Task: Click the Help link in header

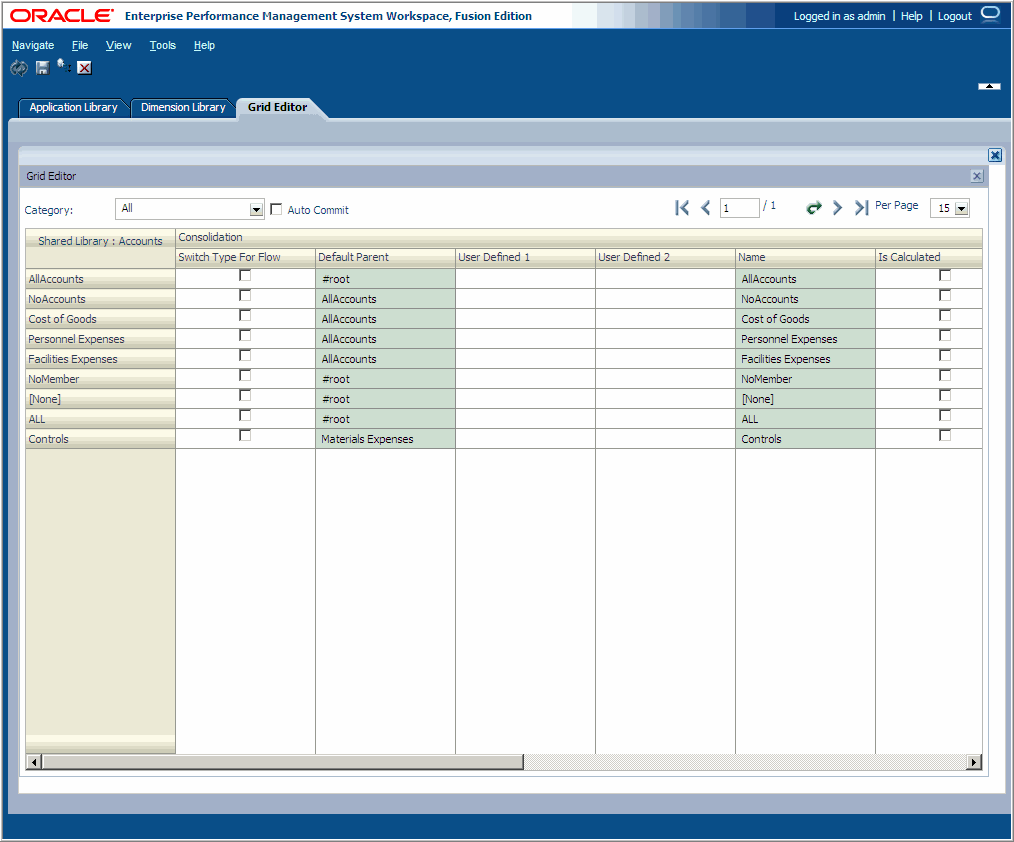Action: pos(911,16)
